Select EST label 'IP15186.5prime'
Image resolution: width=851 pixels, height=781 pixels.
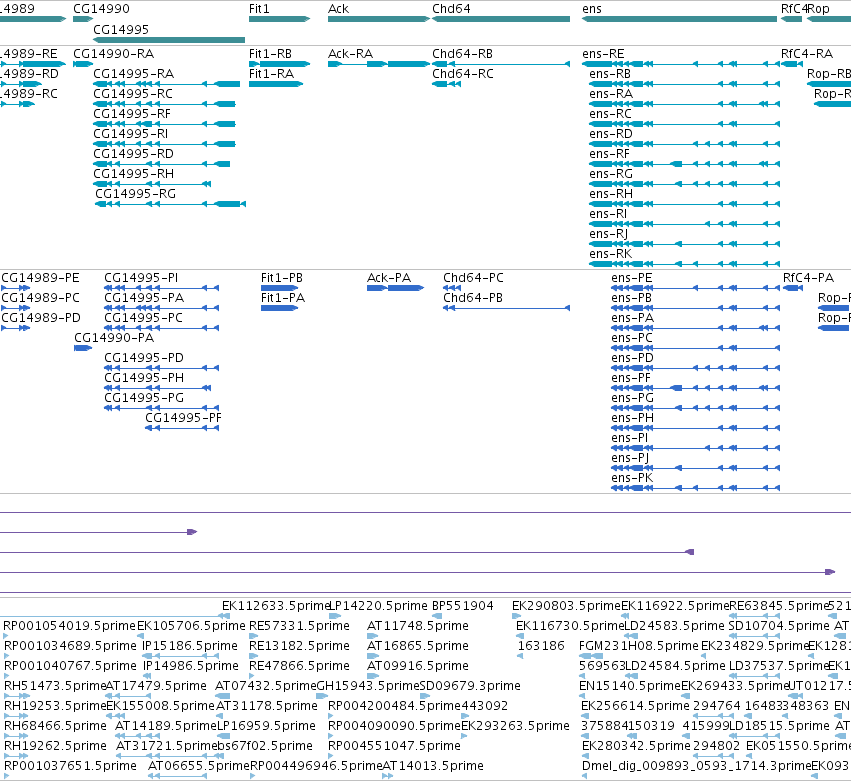[x=190, y=646]
